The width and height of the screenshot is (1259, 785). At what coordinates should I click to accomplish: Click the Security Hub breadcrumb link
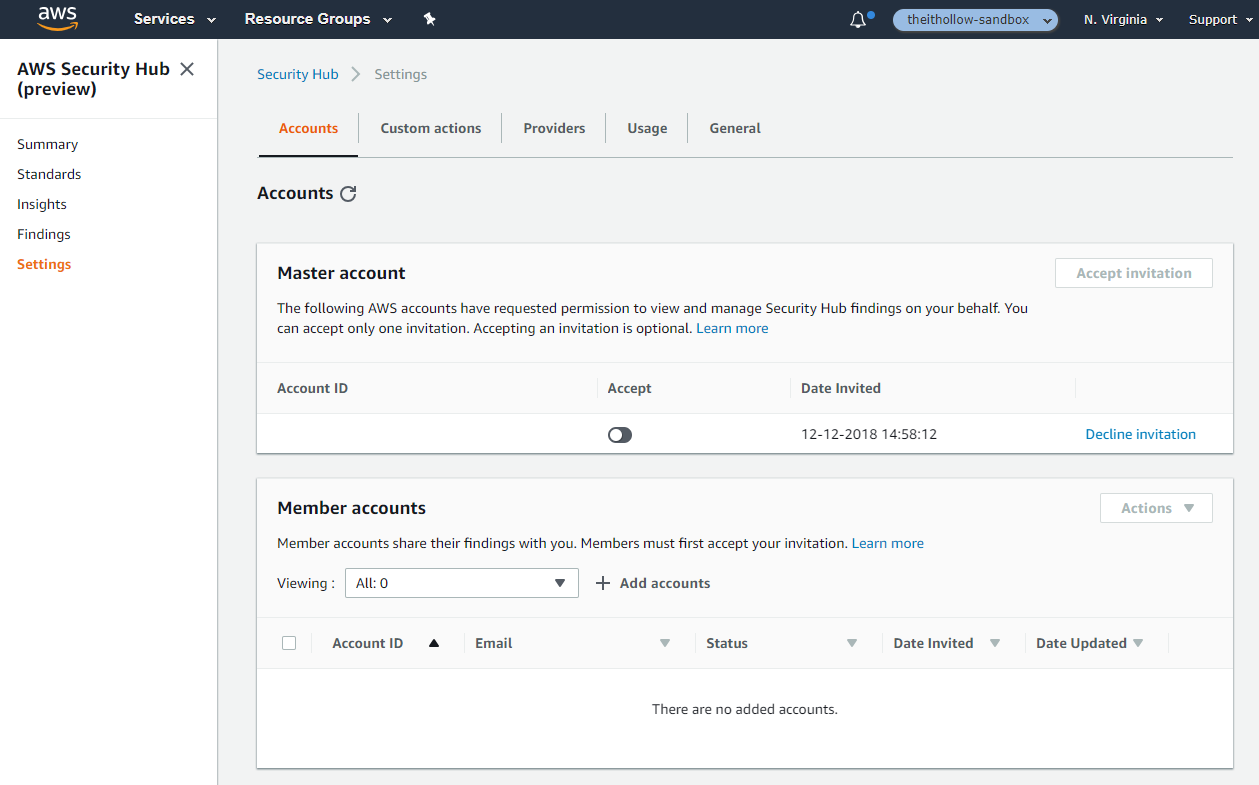pos(297,74)
